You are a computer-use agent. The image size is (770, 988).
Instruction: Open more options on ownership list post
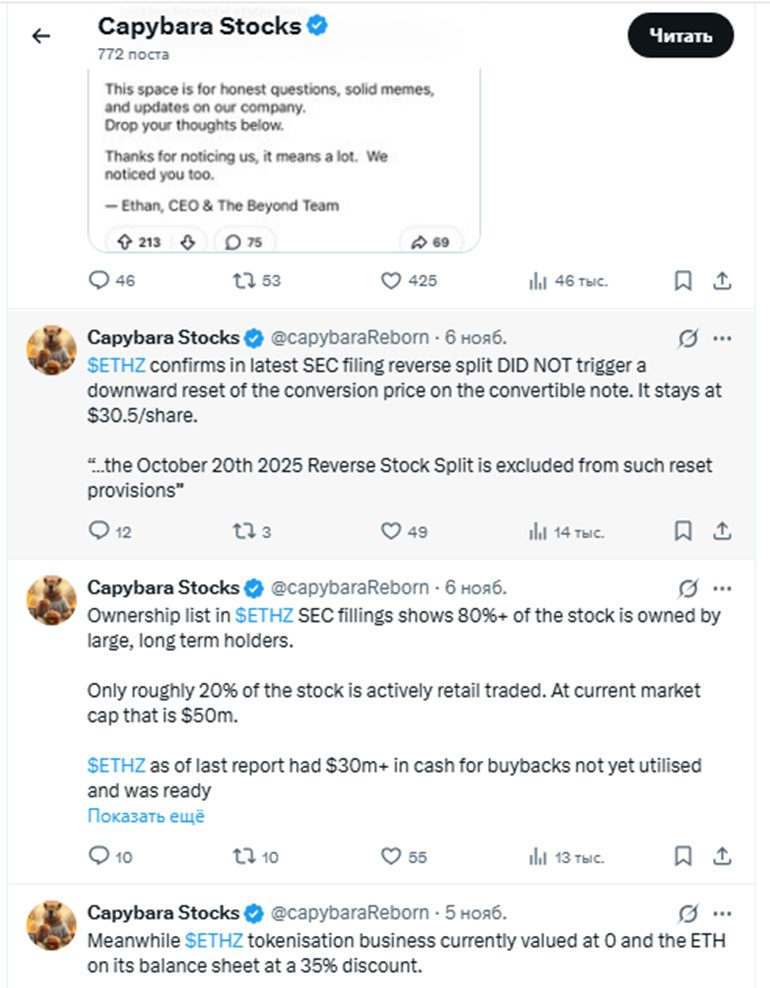722,588
